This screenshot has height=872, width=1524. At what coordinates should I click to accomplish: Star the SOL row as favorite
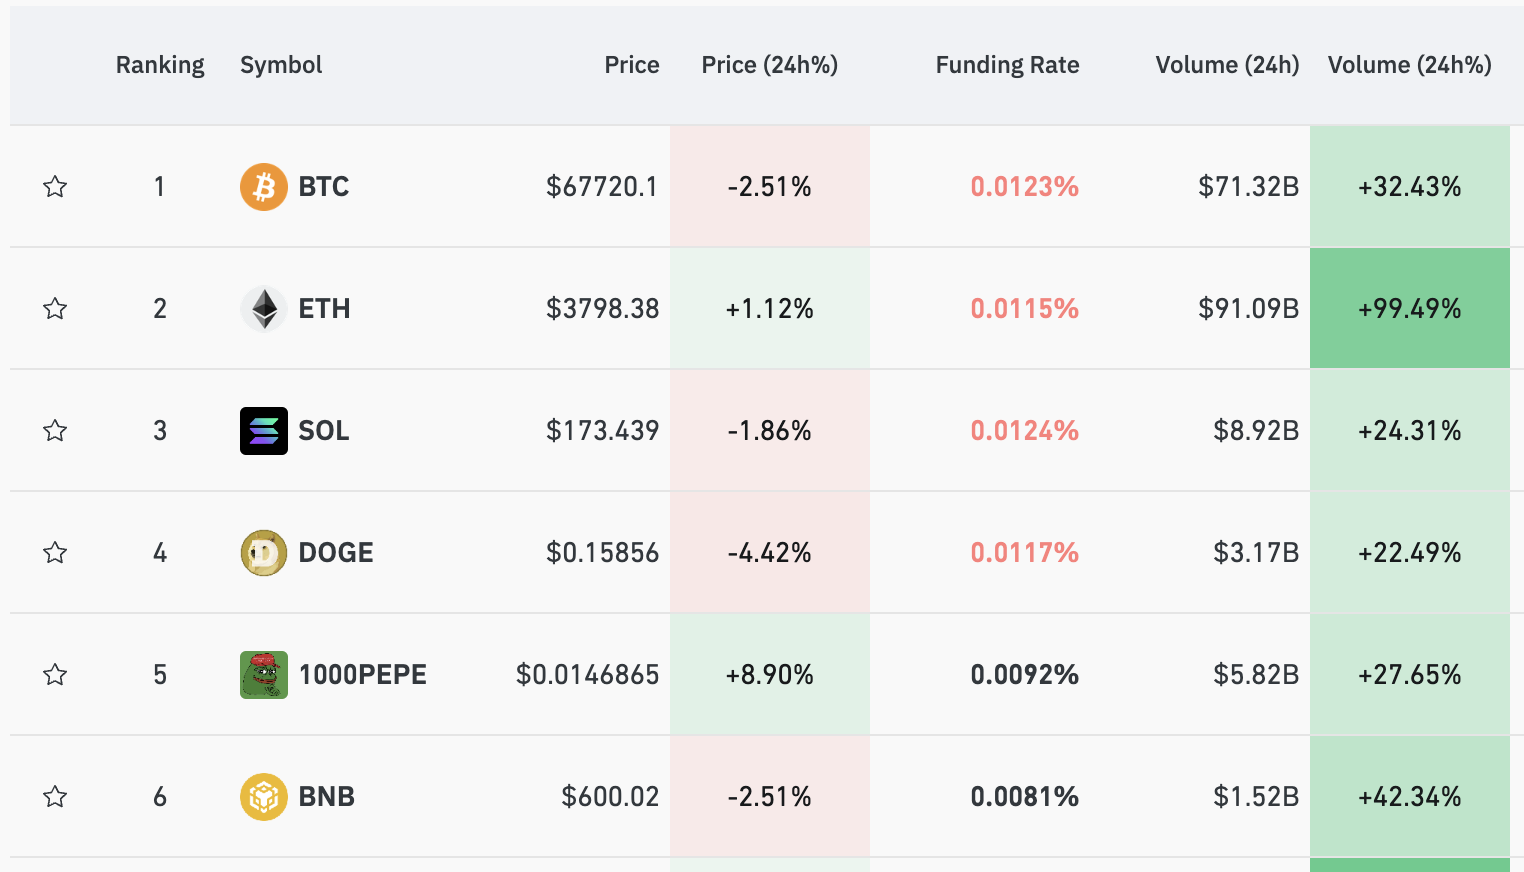click(x=55, y=431)
